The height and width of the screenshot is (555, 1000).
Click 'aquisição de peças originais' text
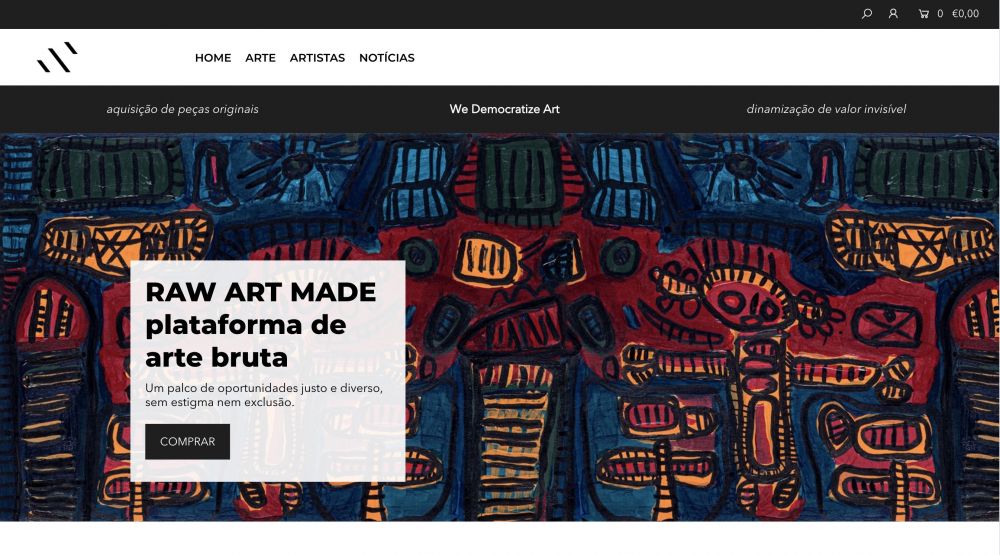click(x=182, y=109)
